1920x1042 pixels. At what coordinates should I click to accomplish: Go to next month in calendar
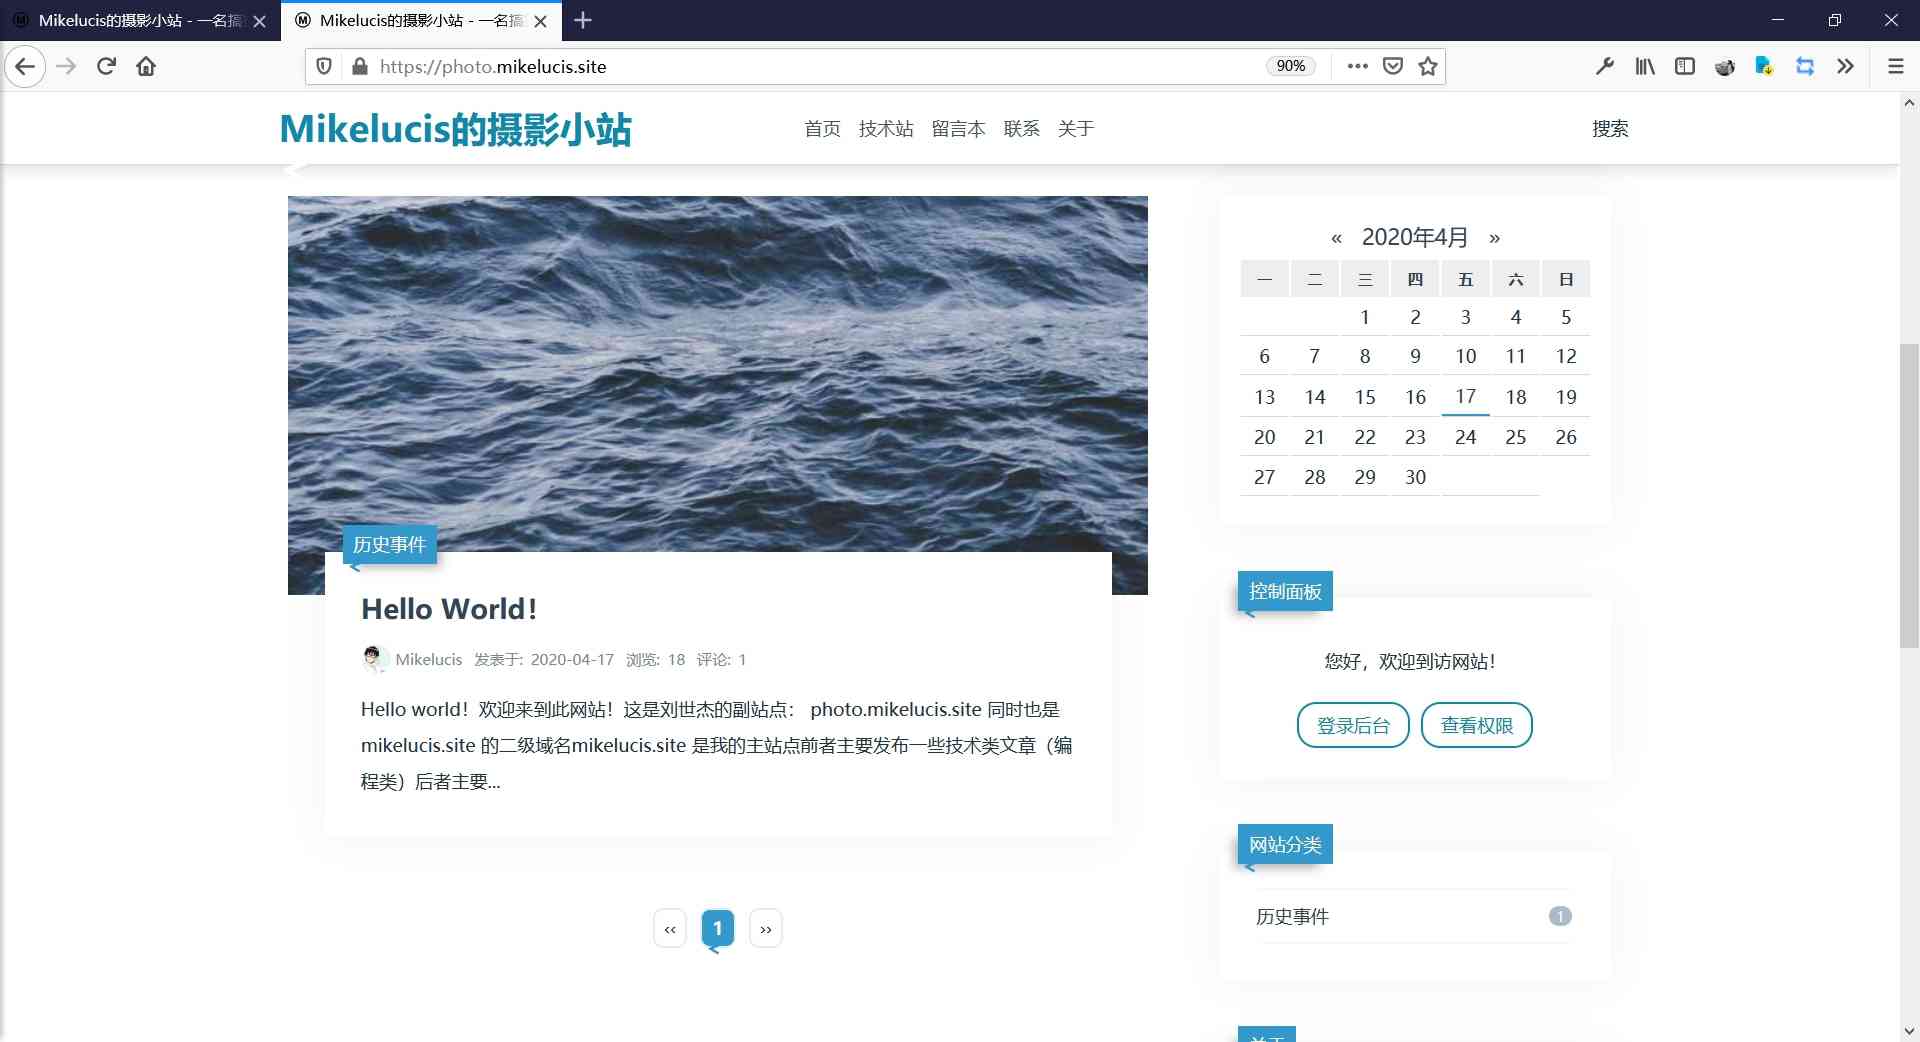click(1494, 238)
